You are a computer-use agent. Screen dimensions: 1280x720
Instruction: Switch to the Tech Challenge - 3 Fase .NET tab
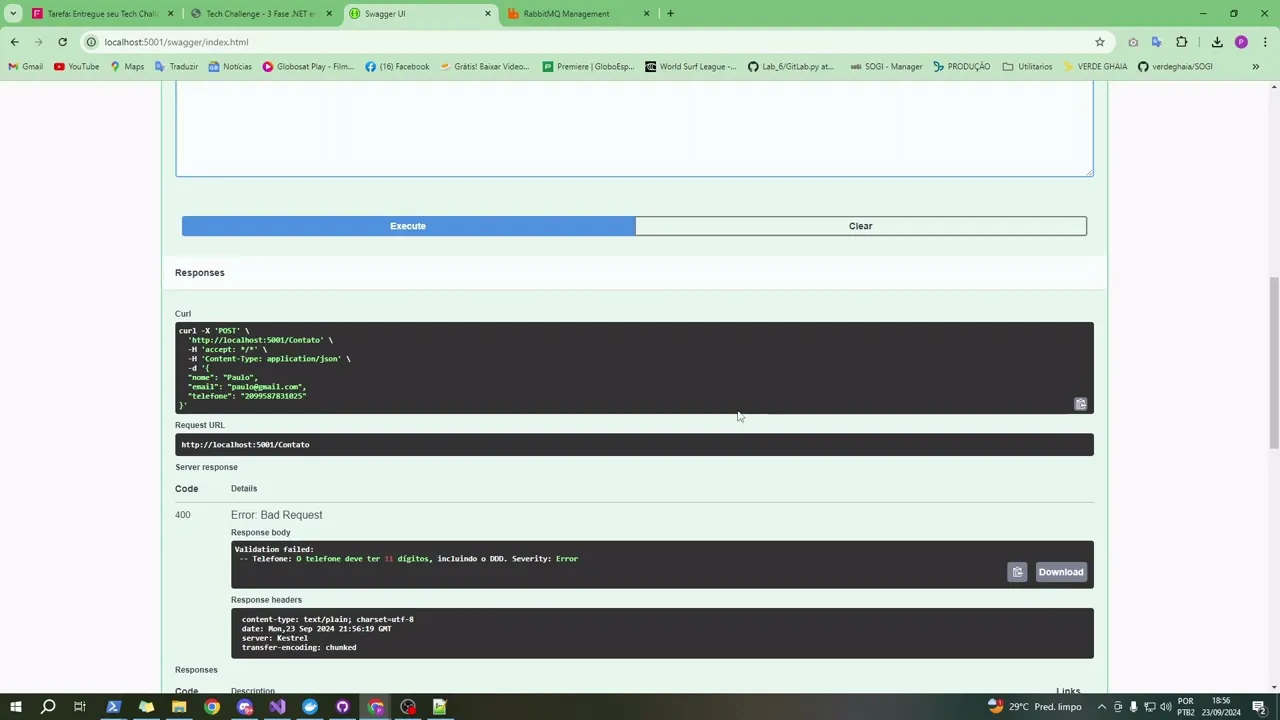259,14
